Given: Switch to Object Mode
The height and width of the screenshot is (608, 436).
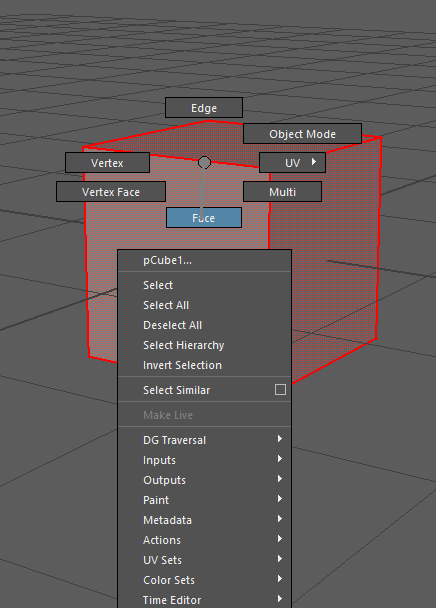Looking at the screenshot, I should pos(302,134).
